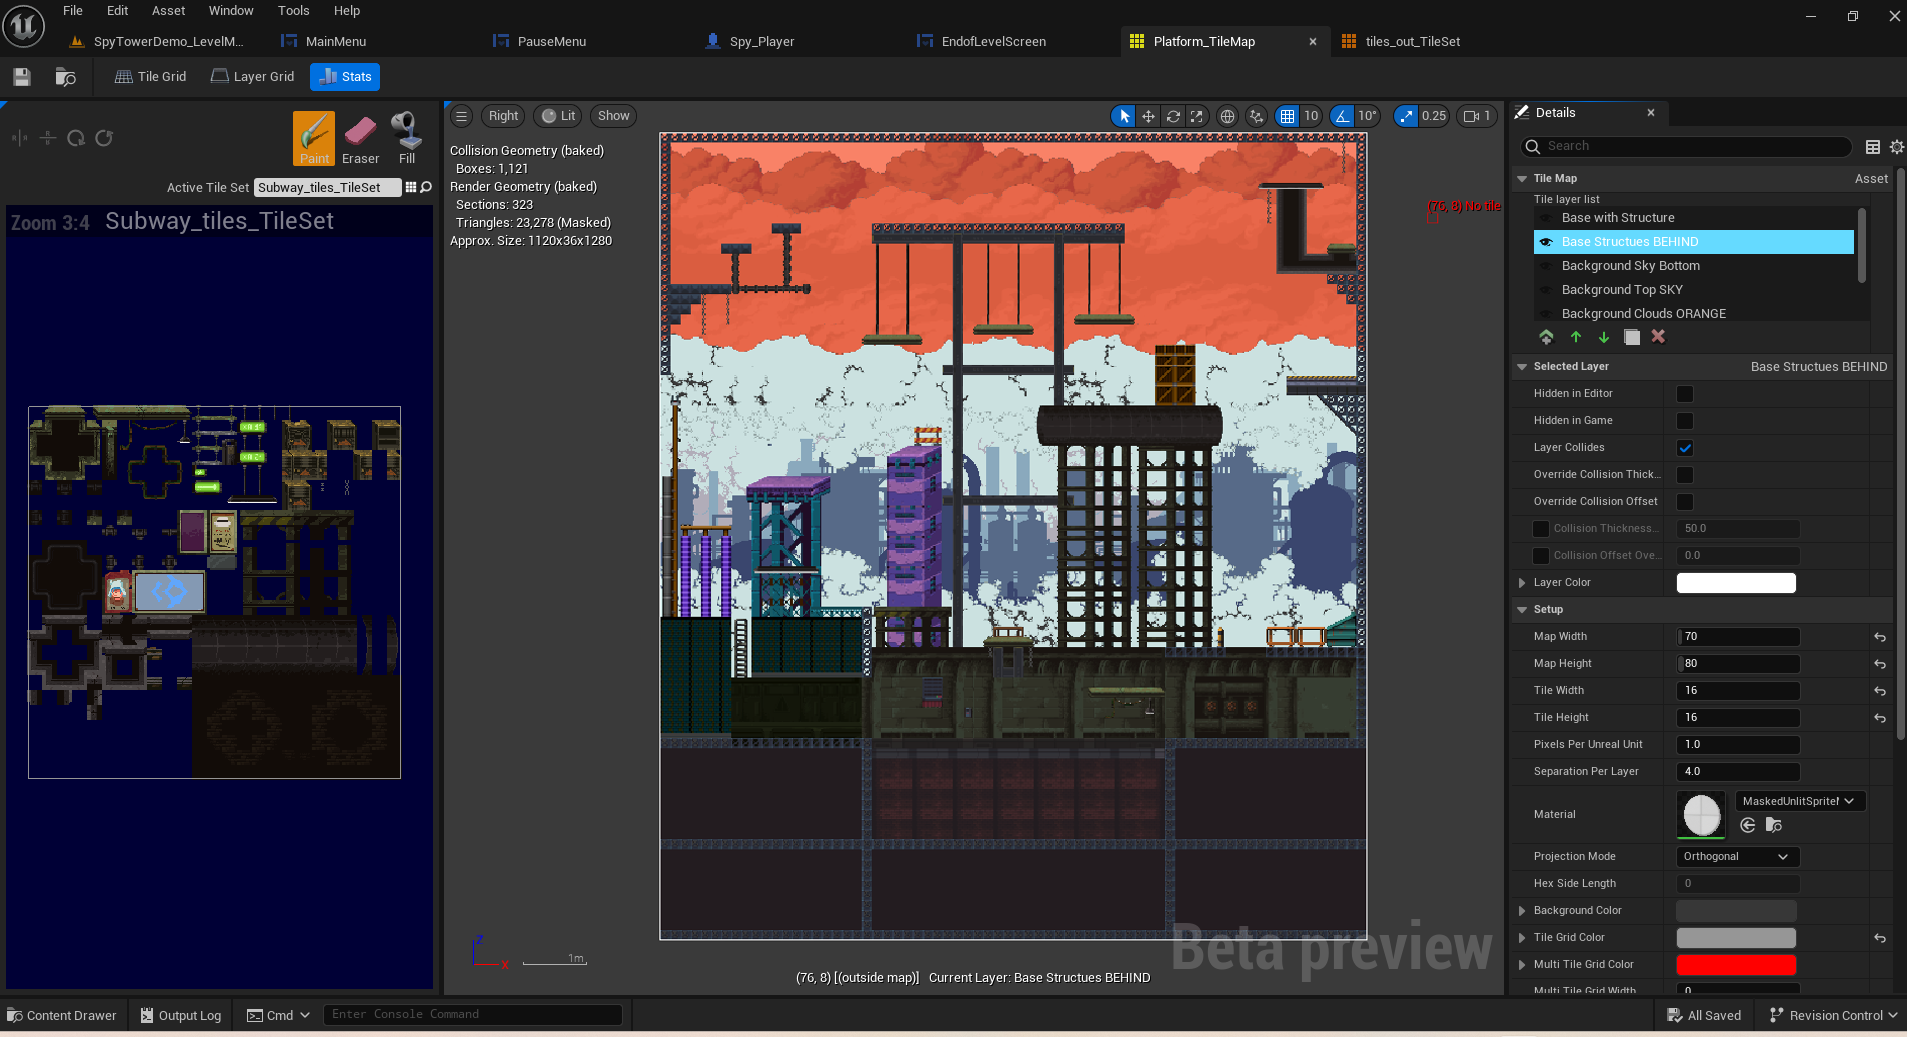Toggle Tile Grid button
1907x1037 pixels.
[151, 77]
